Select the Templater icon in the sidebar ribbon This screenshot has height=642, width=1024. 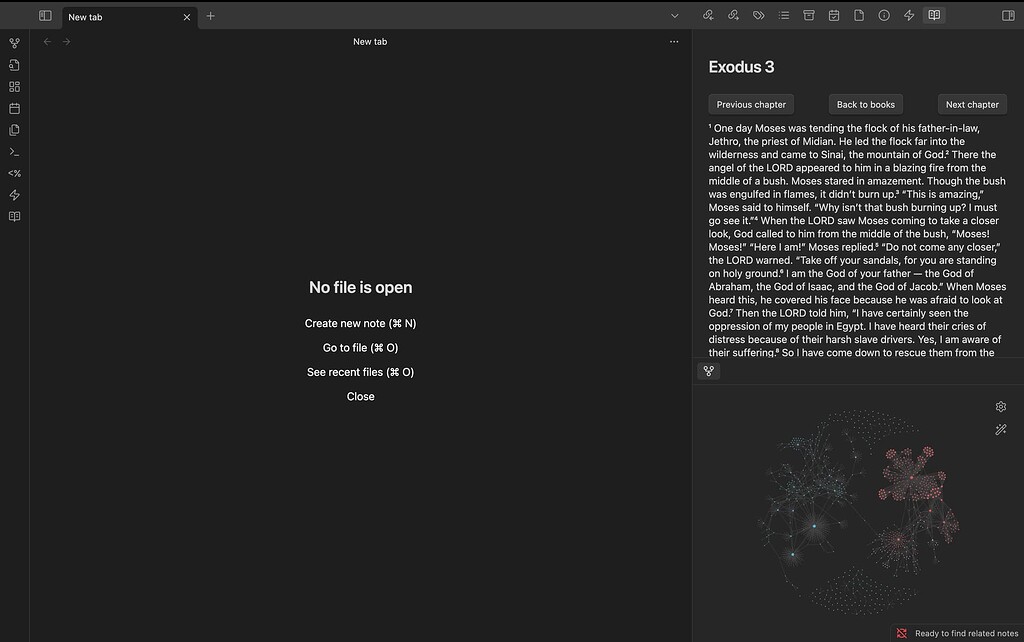click(14, 173)
